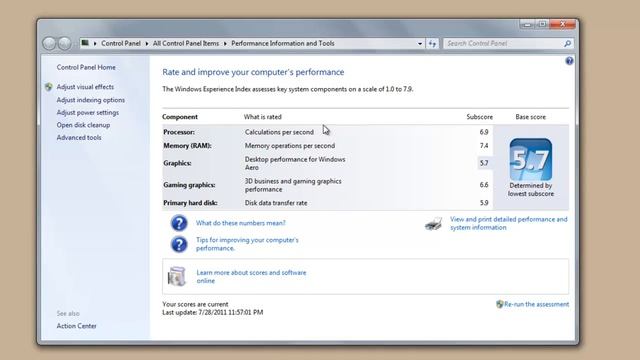Click the 6.9 Processor subscore
The image size is (640, 360).
click(x=484, y=132)
